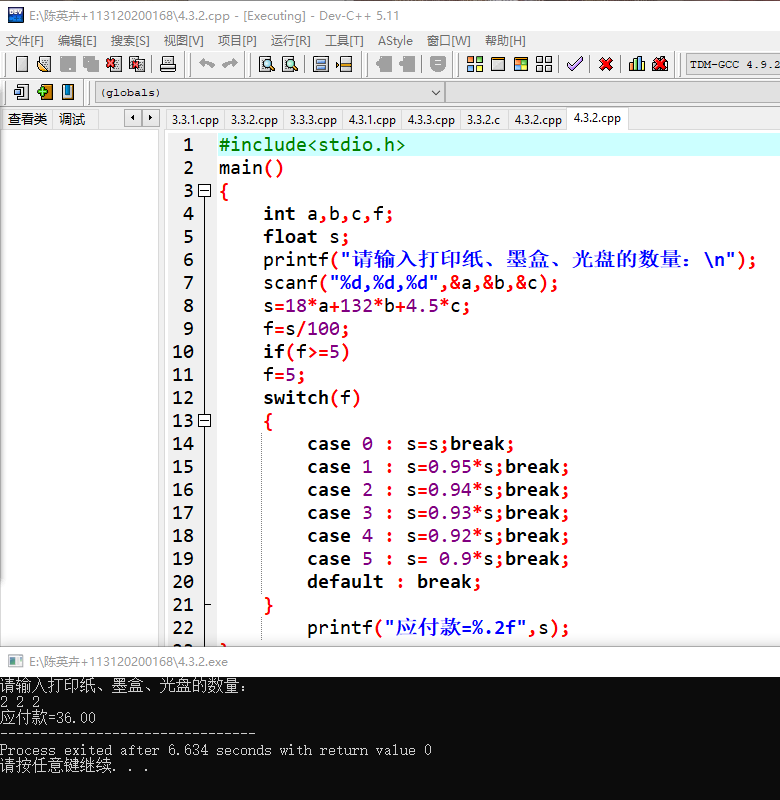Print the current source file
Image resolution: width=780 pixels, height=800 pixels.
coord(168,64)
